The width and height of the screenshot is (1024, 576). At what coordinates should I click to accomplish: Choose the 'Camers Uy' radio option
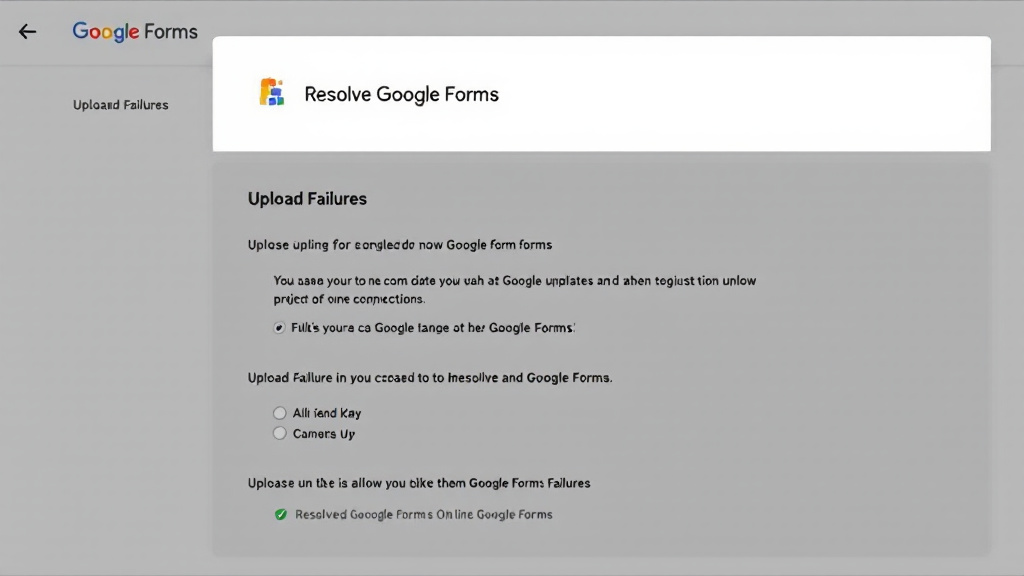280,433
